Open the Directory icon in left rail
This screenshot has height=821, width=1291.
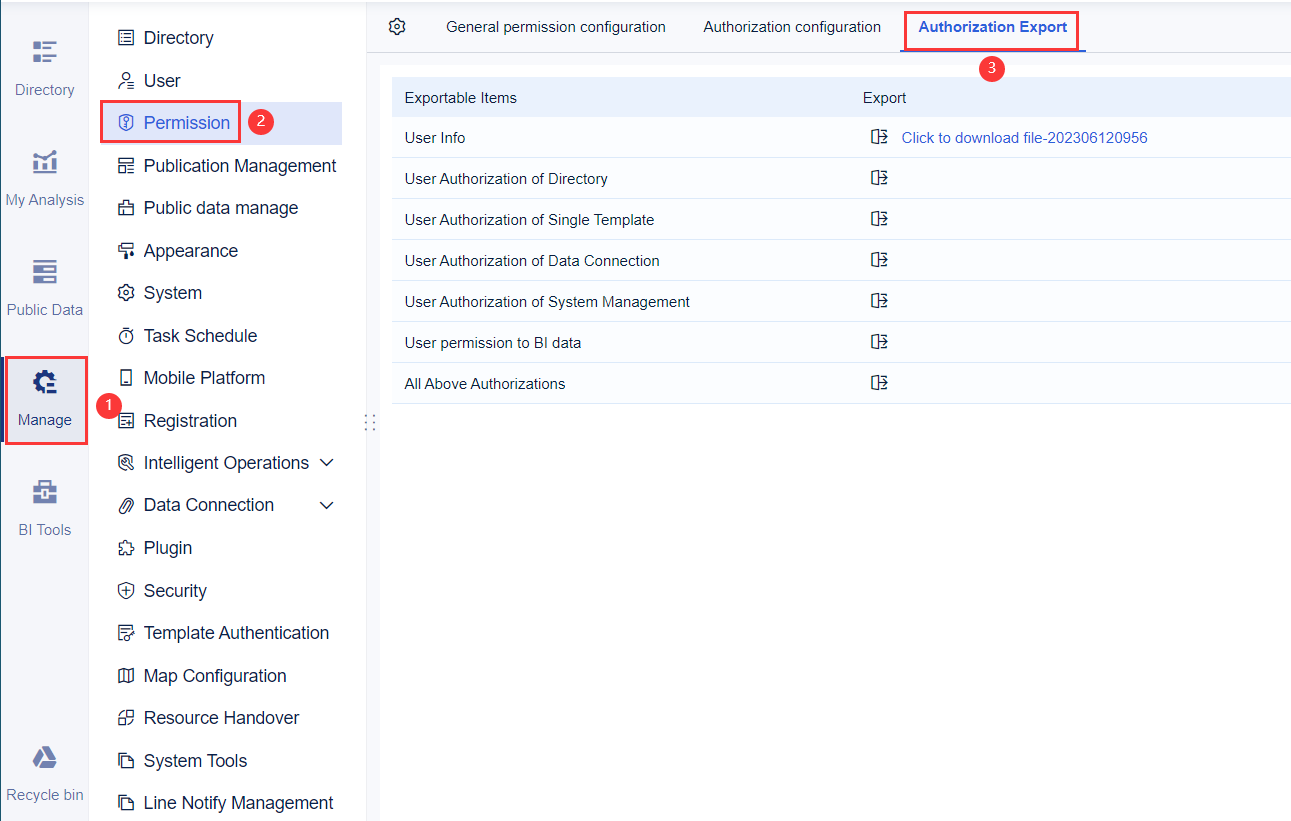[45, 52]
